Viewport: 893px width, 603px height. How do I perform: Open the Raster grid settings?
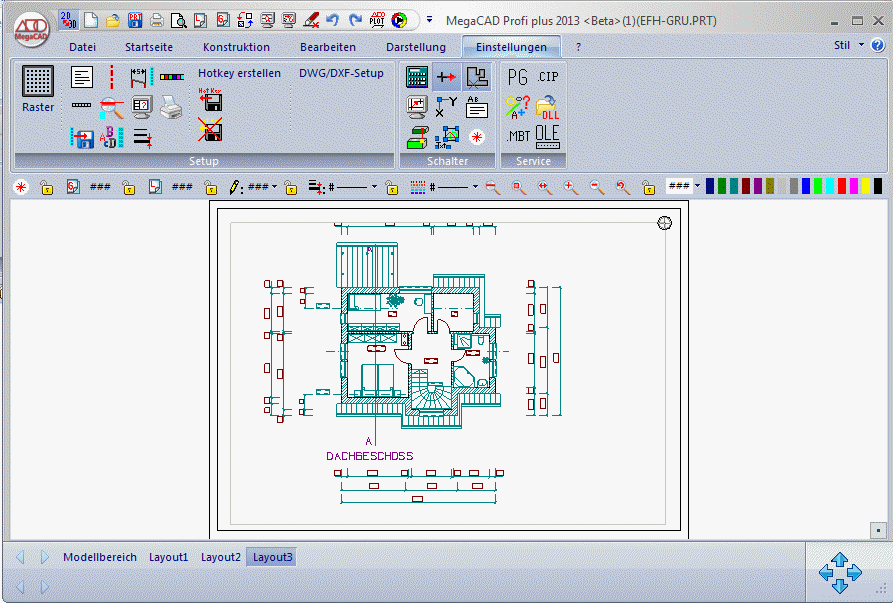point(38,88)
